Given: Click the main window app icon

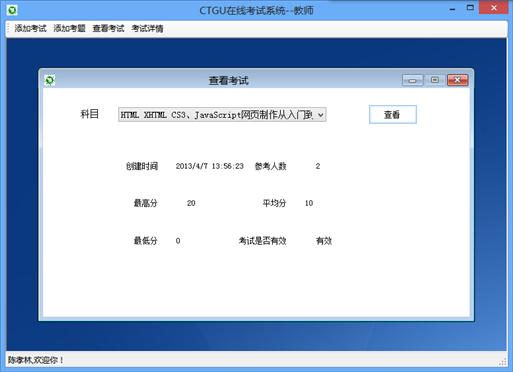Looking at the screenshot, I should tap(12, 10).
